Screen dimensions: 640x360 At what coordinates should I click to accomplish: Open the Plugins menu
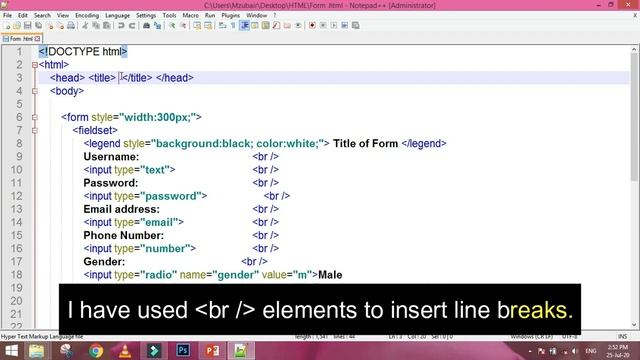point(231,16)
